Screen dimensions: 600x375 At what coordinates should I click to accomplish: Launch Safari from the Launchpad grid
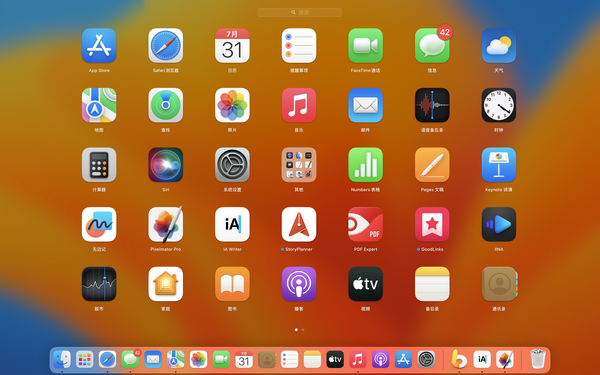165,46
